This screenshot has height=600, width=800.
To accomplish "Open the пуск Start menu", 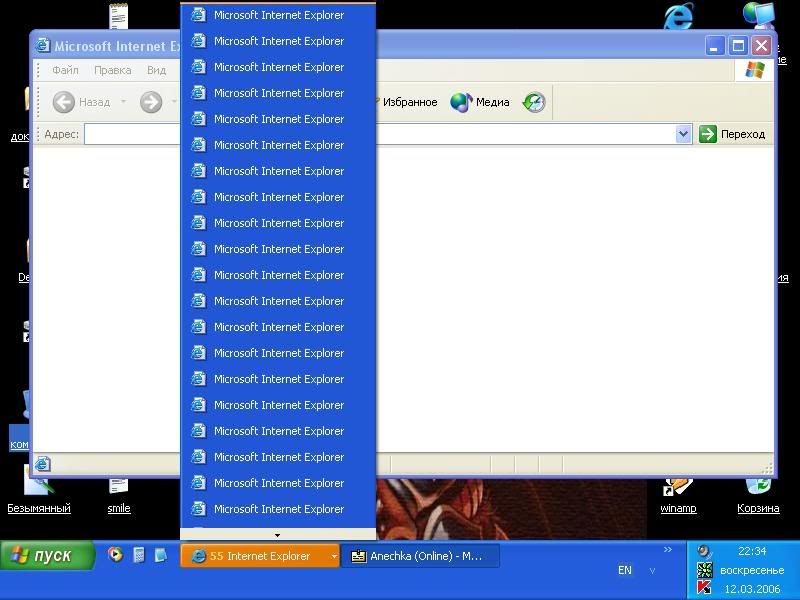I will [47, 555].
